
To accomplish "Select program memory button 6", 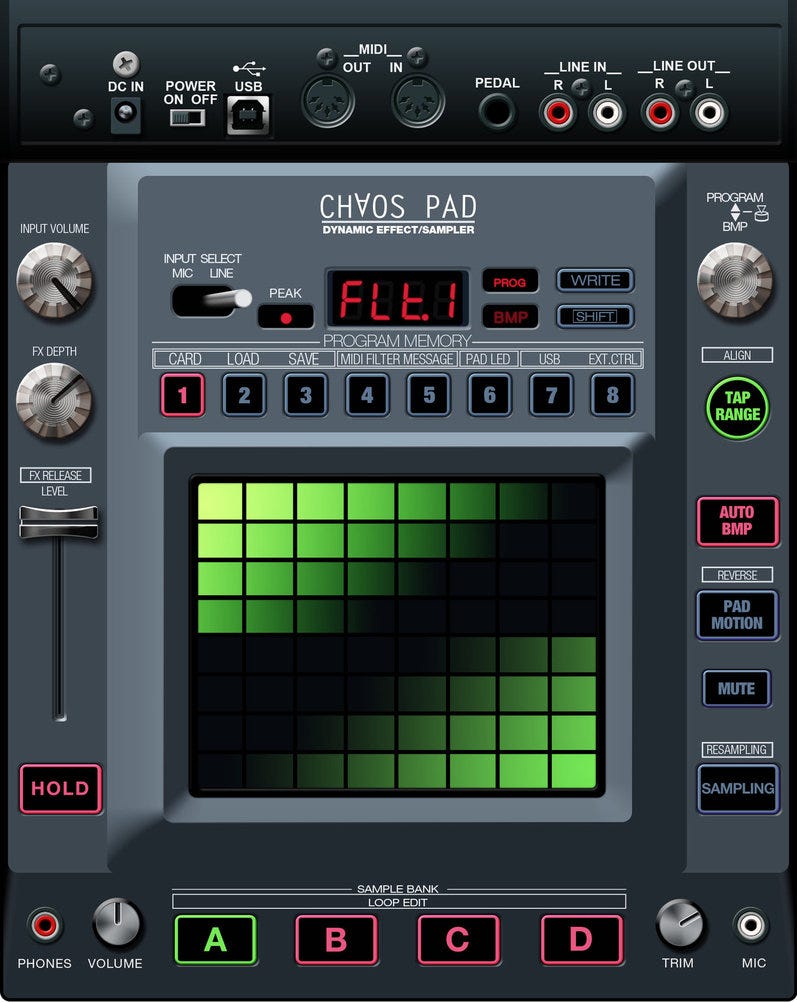I will pos(490,395).
